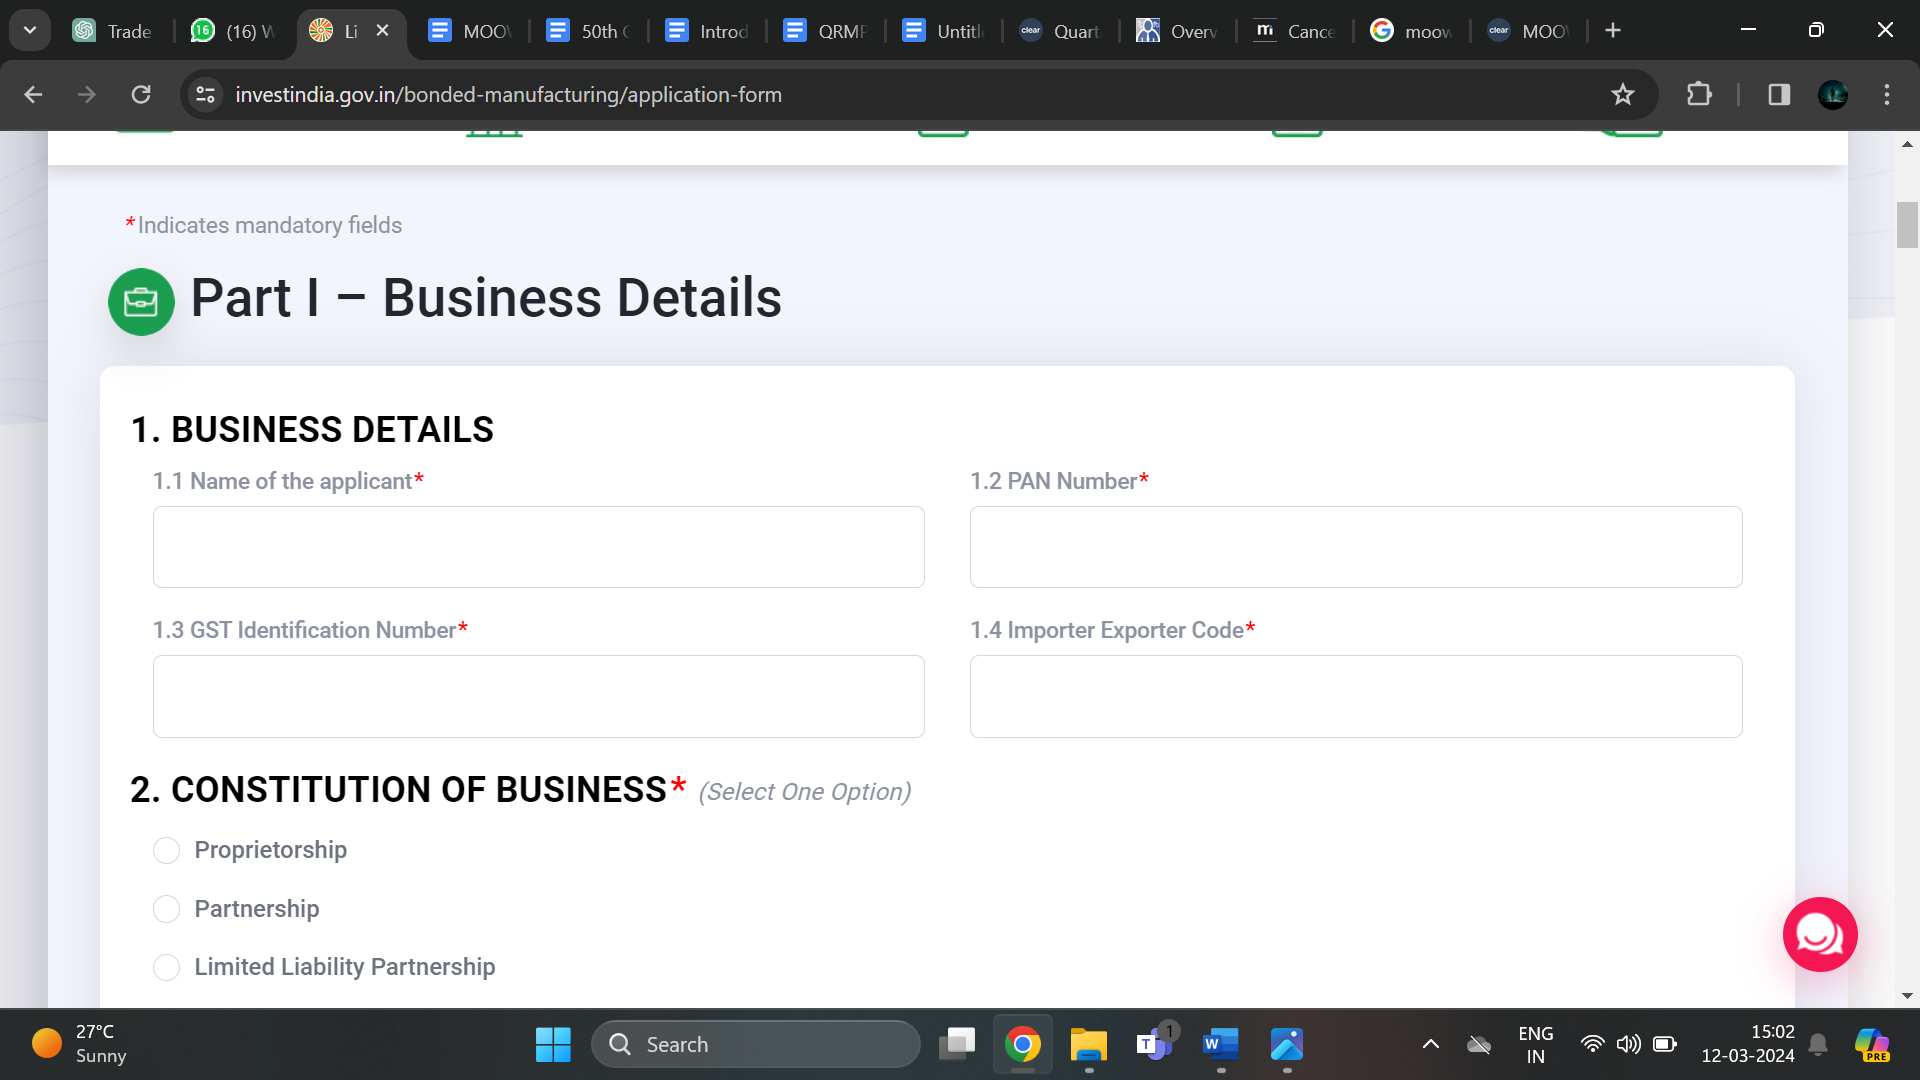Open the Chrome extensions puzzle icon
This screenshot has width=1920, height=1080.
coord(1698,95)
